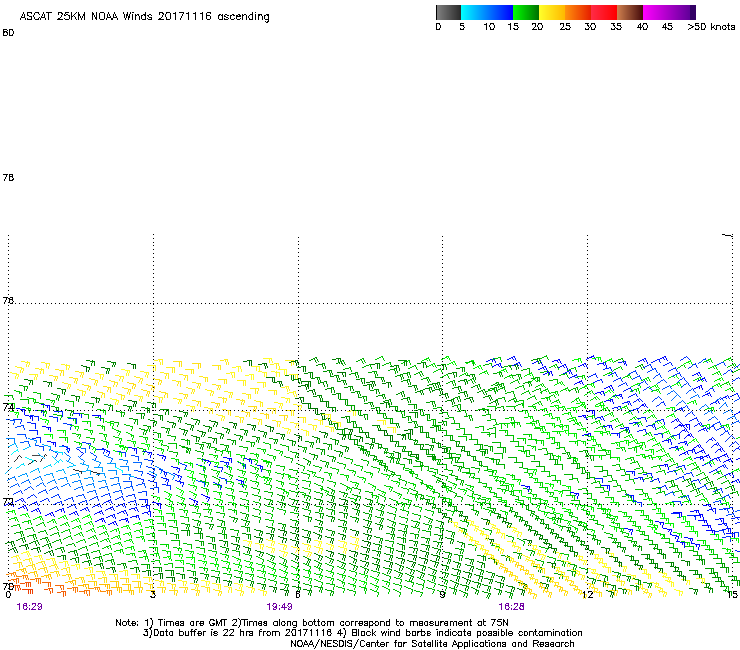The height and width of the screenshot is (650, 740).
Task: Select the brown 35-40 knots legend swatch
Action: coord(630,12)
